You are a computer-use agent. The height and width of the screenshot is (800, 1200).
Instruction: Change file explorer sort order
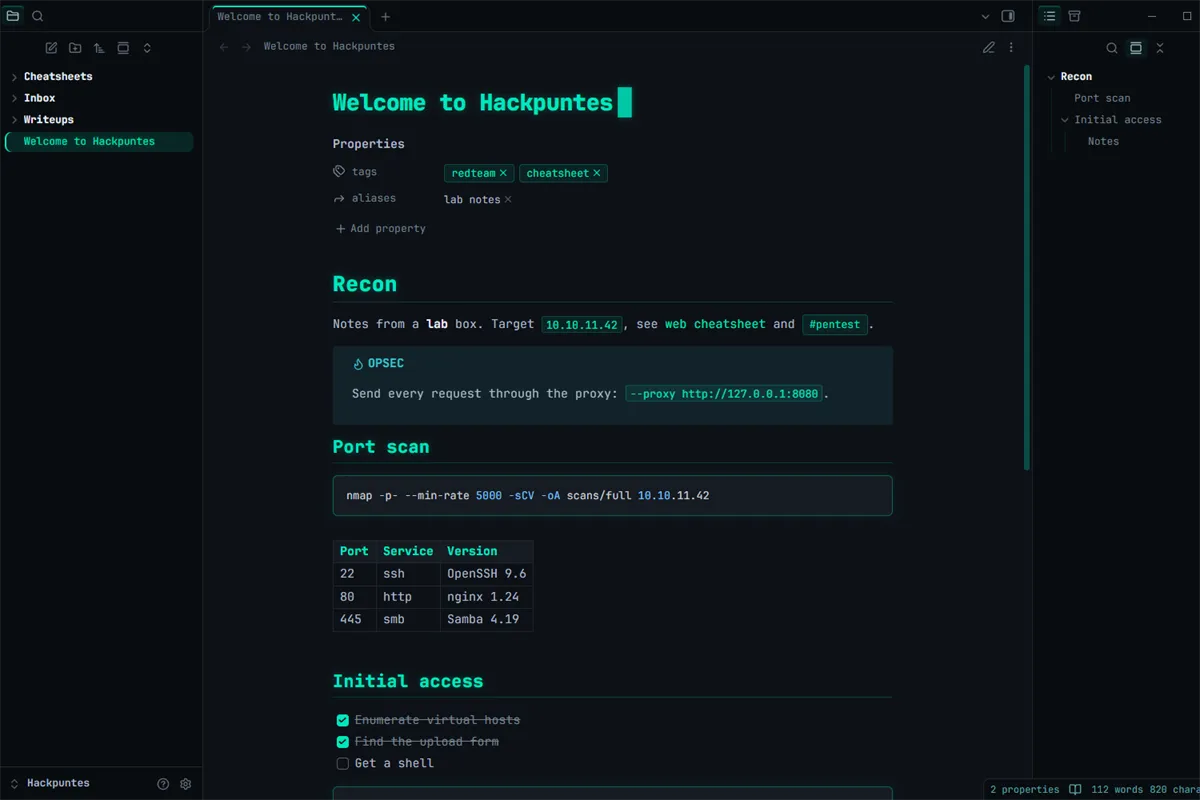pyautogui.click(x=99, y=48)
